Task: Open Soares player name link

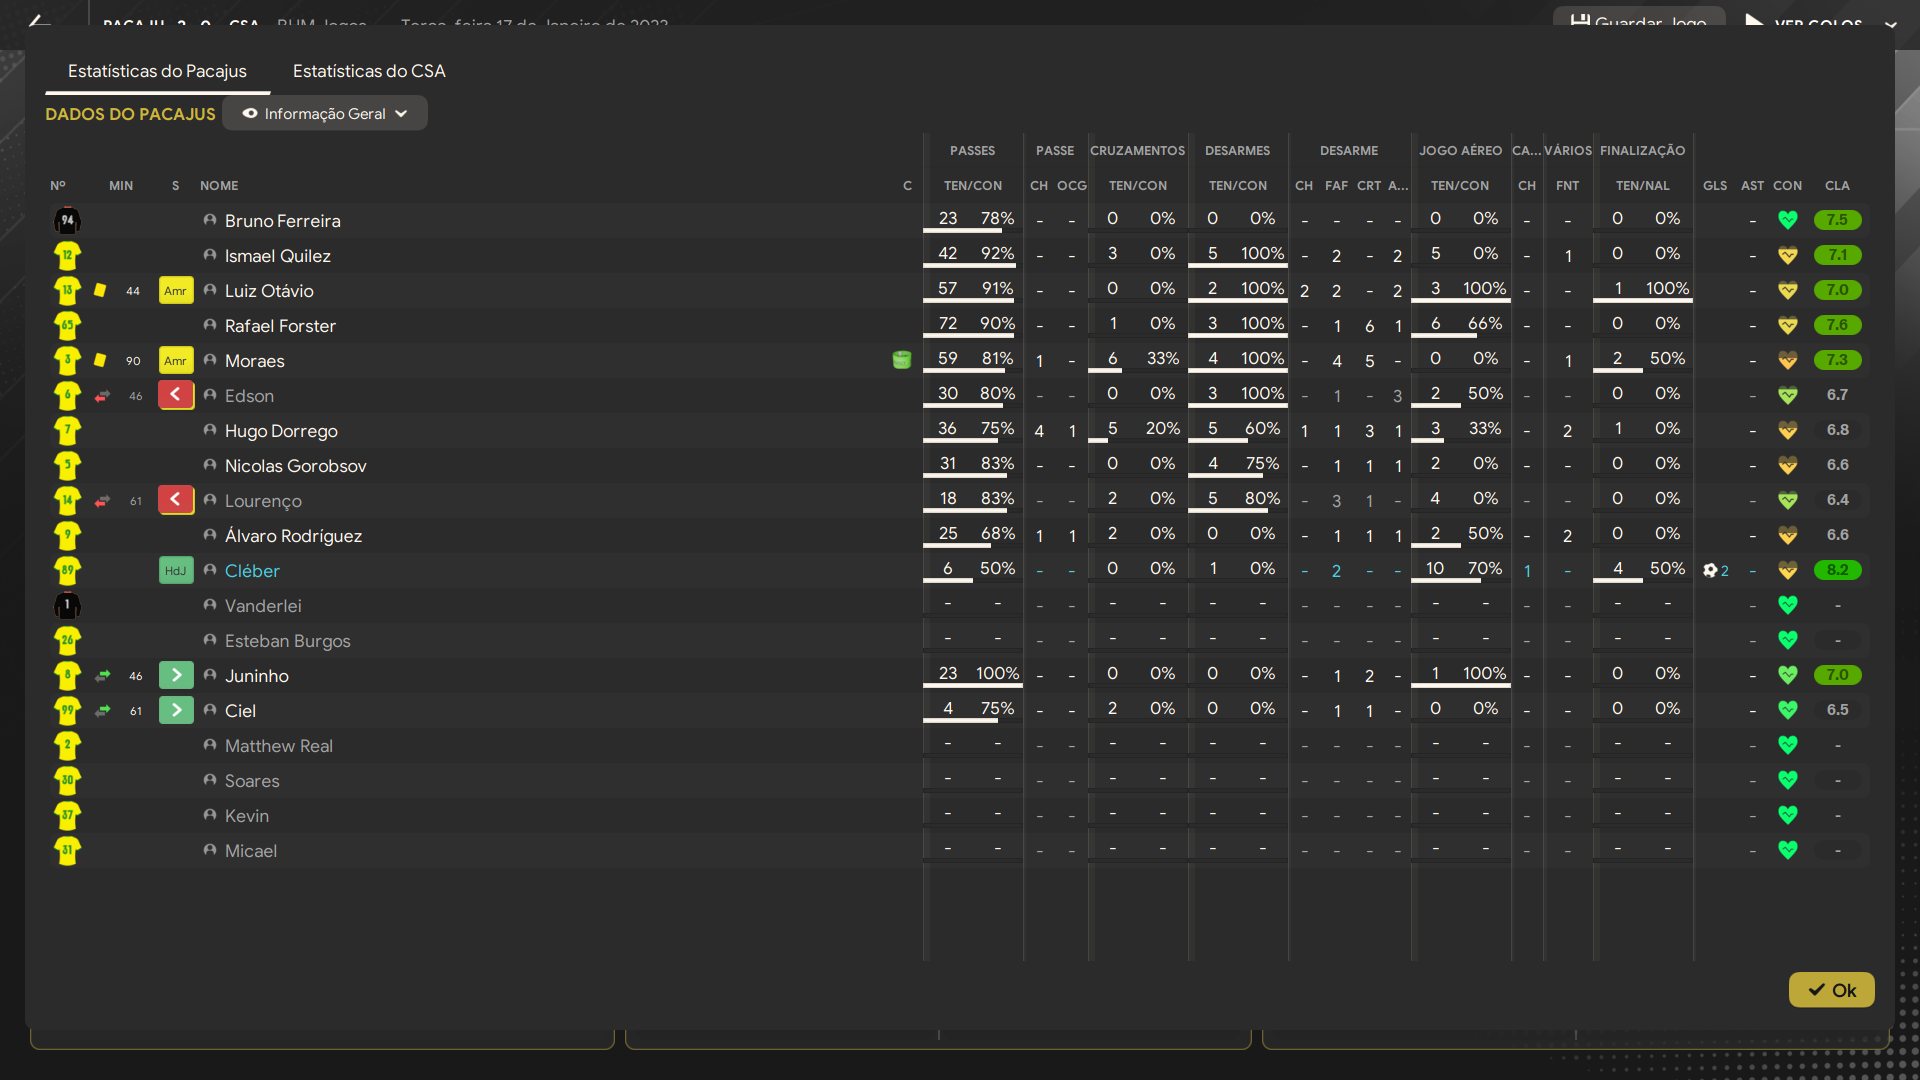Action: (x=252, y=781)
